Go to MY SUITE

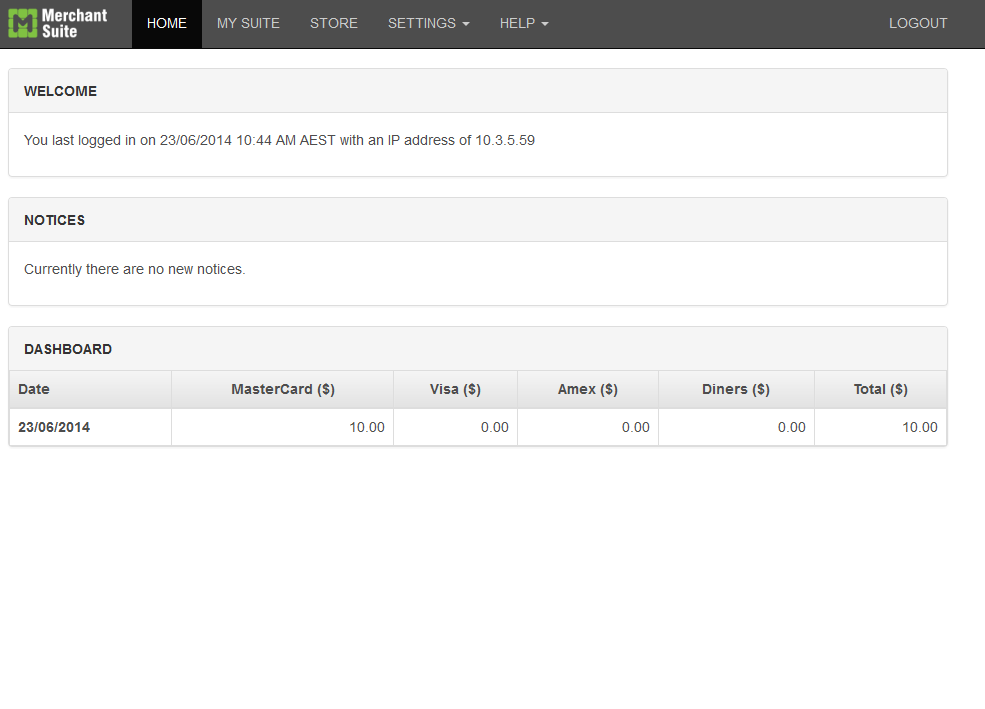point(248,23)
